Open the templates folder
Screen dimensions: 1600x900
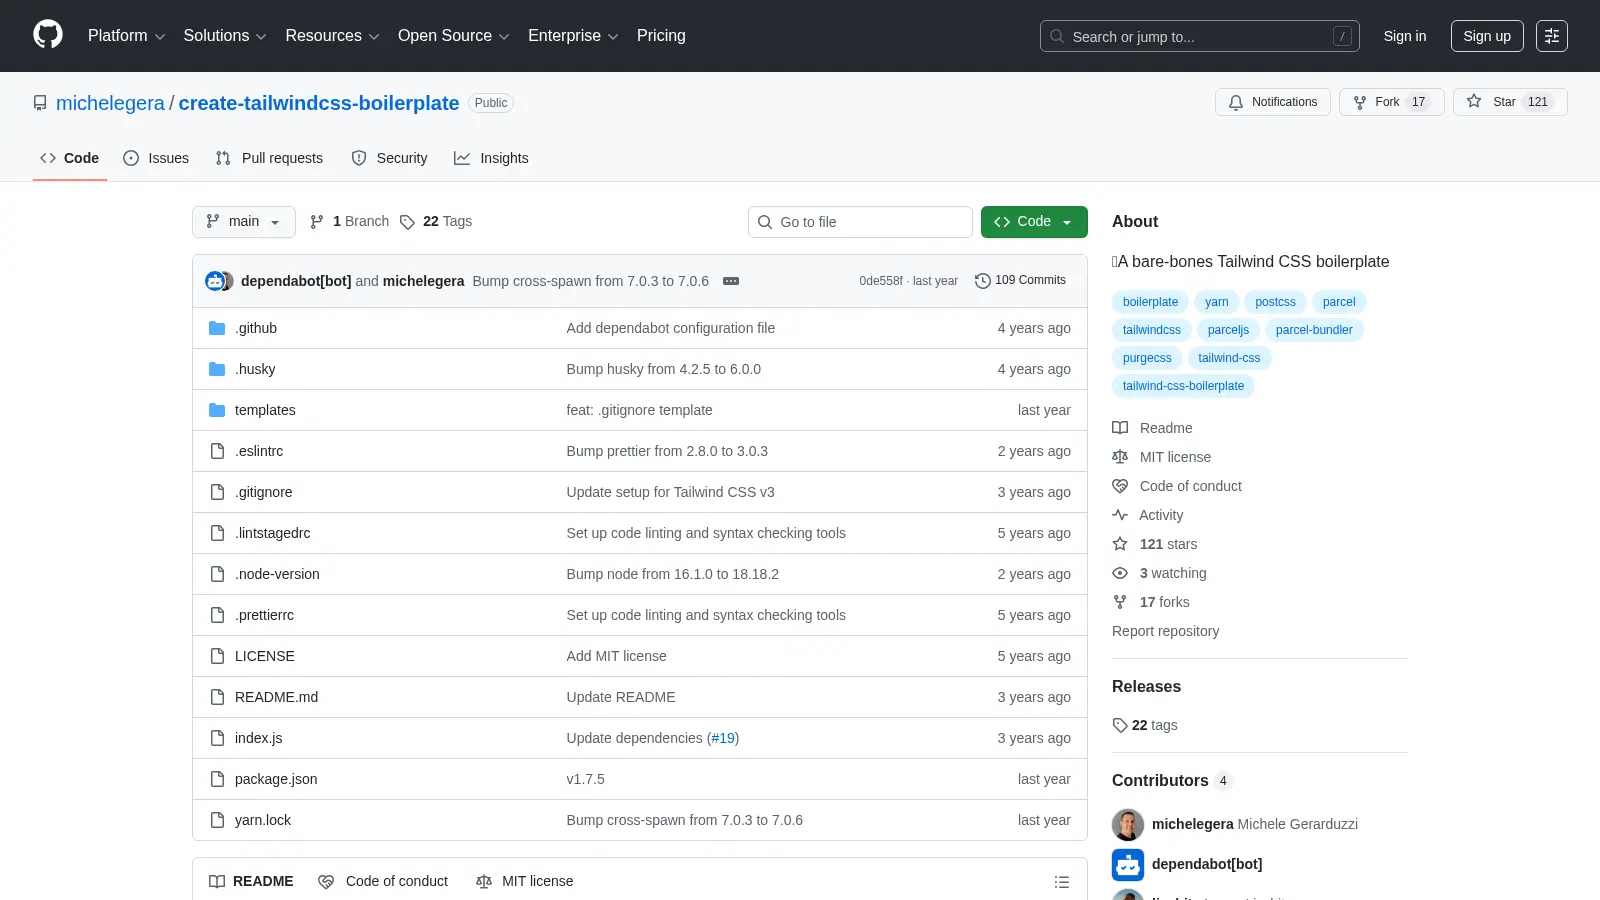(265, 410)
